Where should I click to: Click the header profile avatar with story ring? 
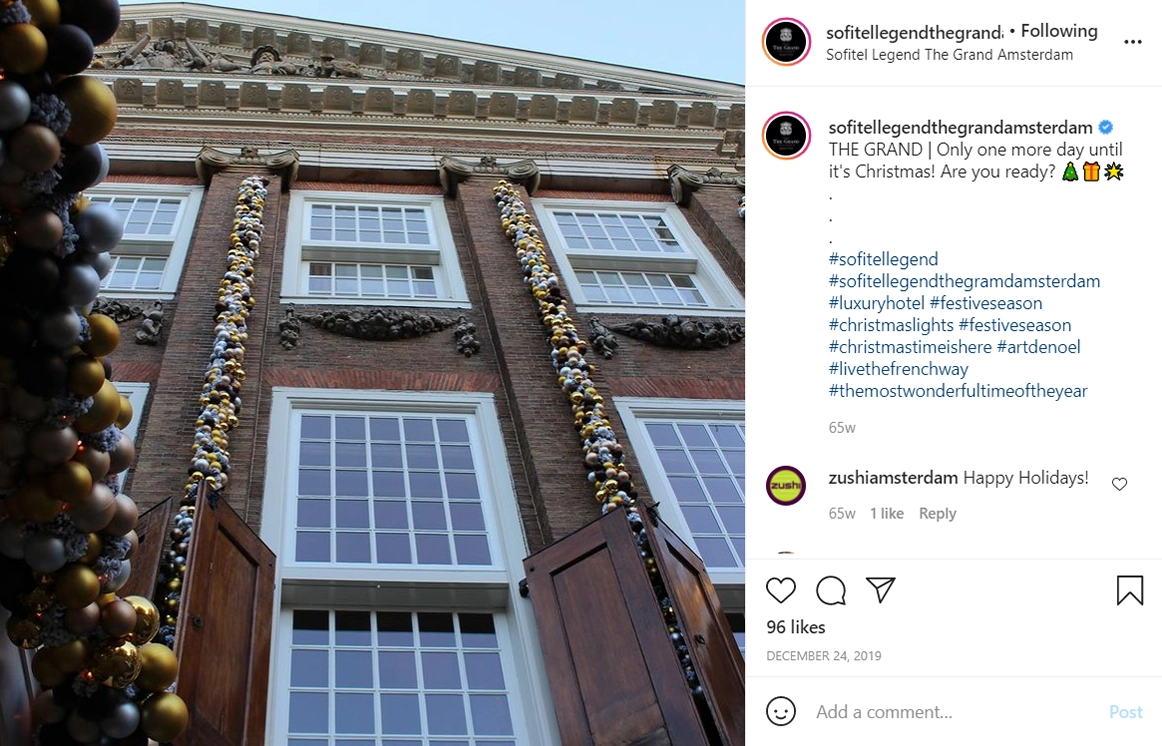point(786,42)
